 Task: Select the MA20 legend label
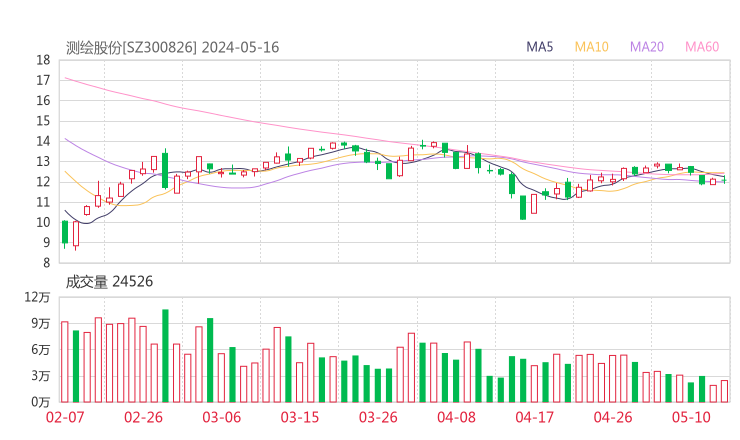(x=647, y=47)
